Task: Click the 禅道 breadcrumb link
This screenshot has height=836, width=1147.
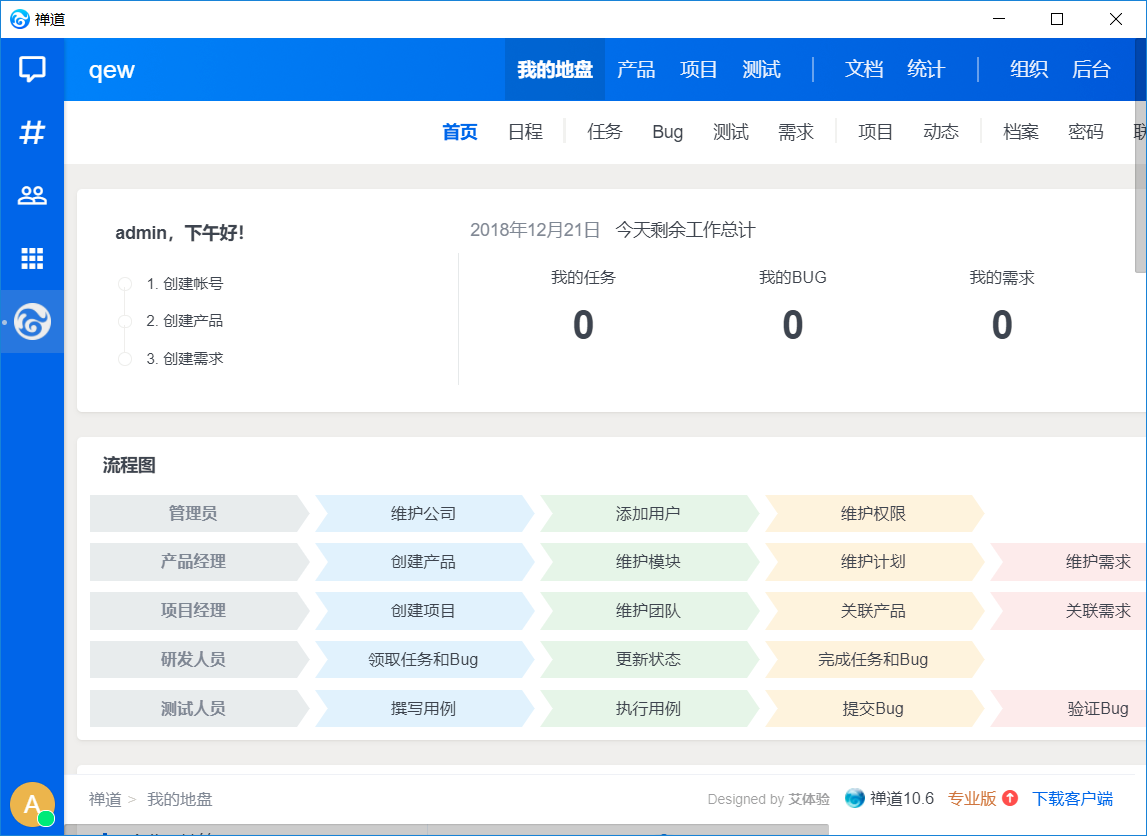Action: click(x=105, y=799)
